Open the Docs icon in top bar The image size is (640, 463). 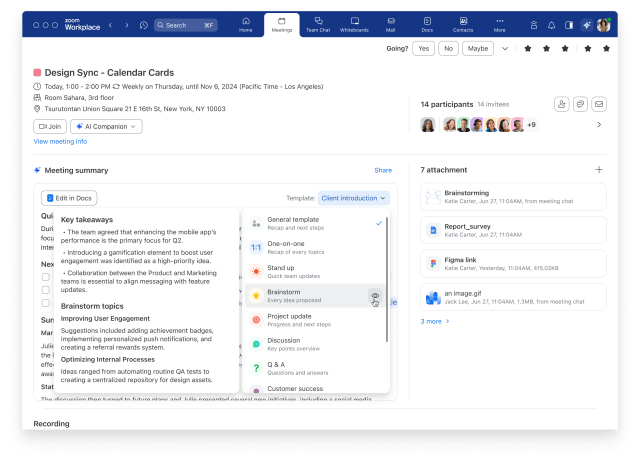tap(427, 24)
